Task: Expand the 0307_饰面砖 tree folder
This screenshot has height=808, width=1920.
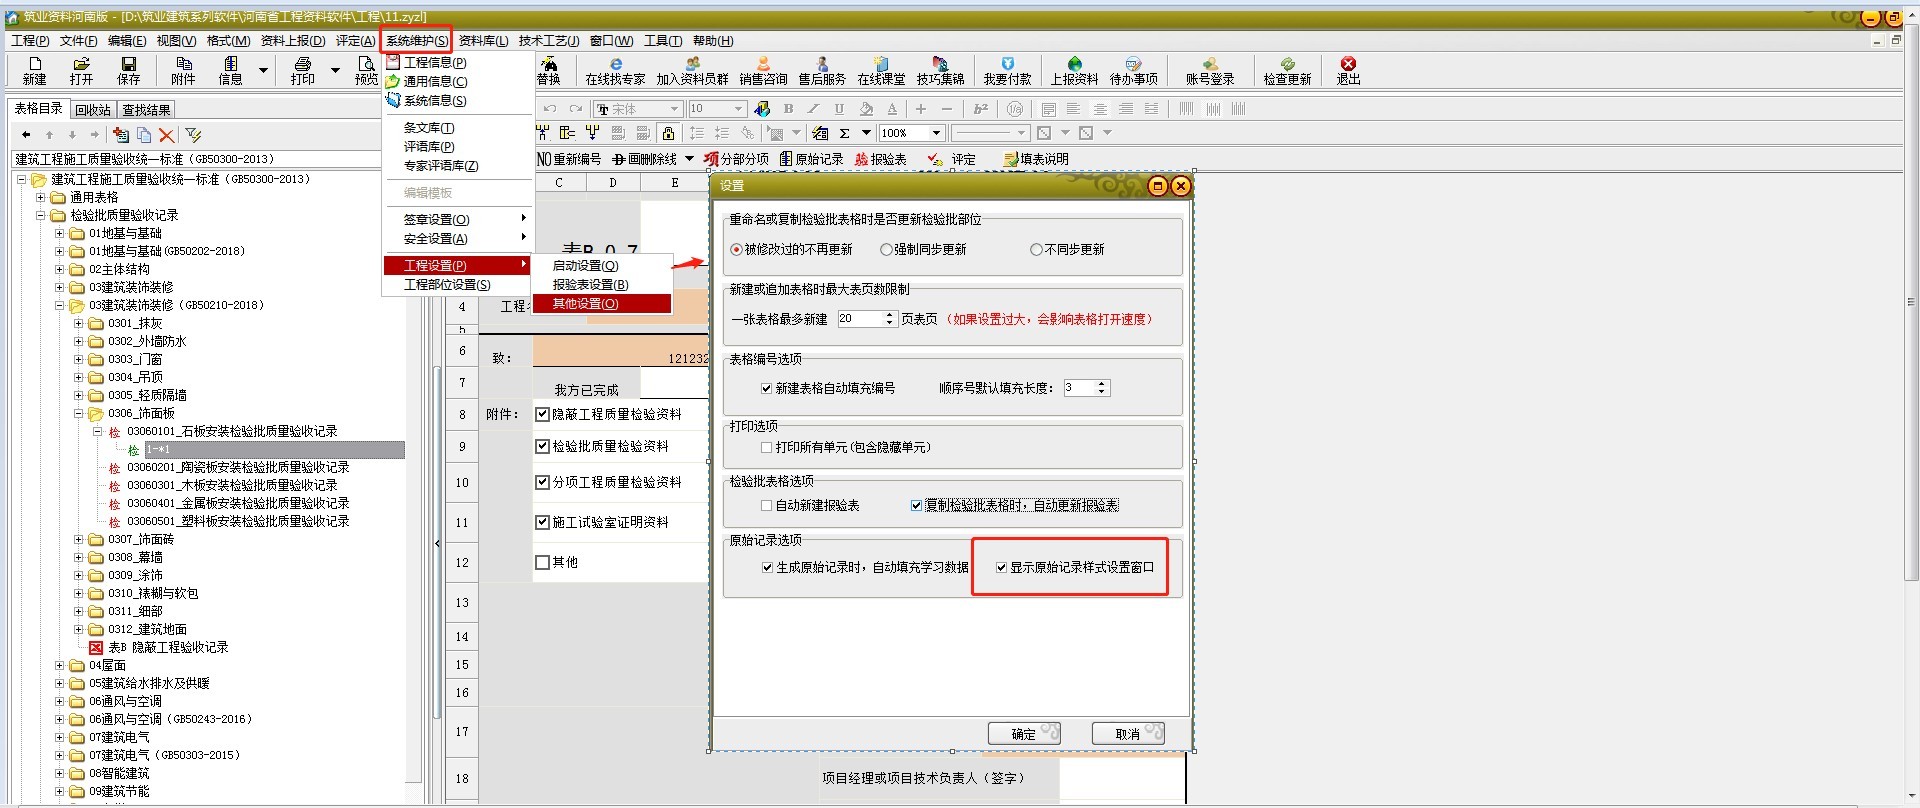Action: coord(79,540)
